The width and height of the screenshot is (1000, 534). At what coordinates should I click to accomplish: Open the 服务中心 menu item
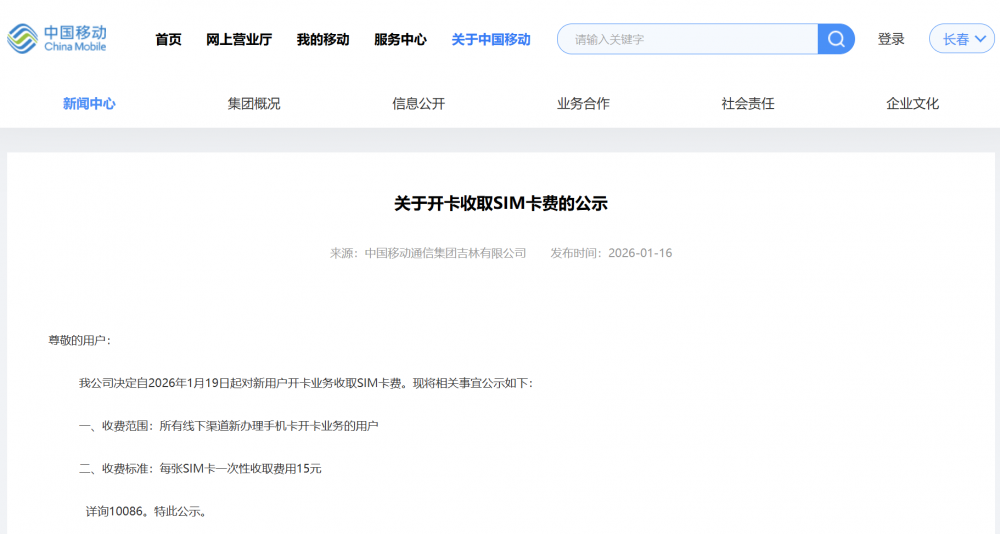[400, 40]
